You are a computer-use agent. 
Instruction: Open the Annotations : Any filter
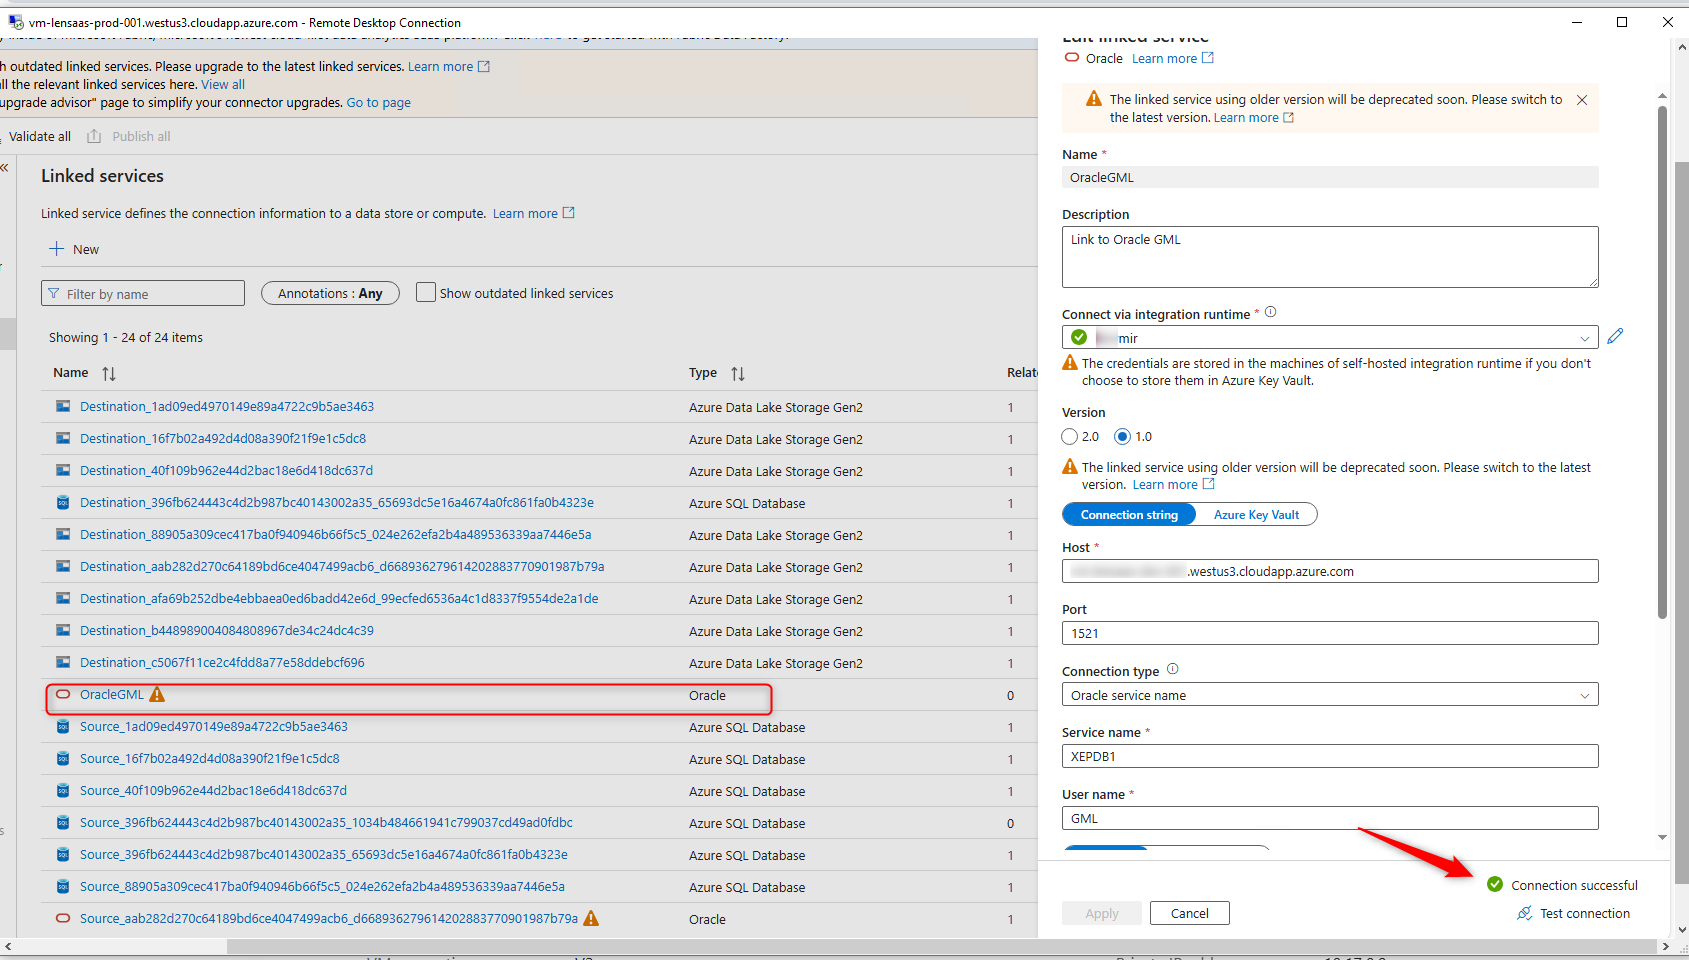pos(330,293)
